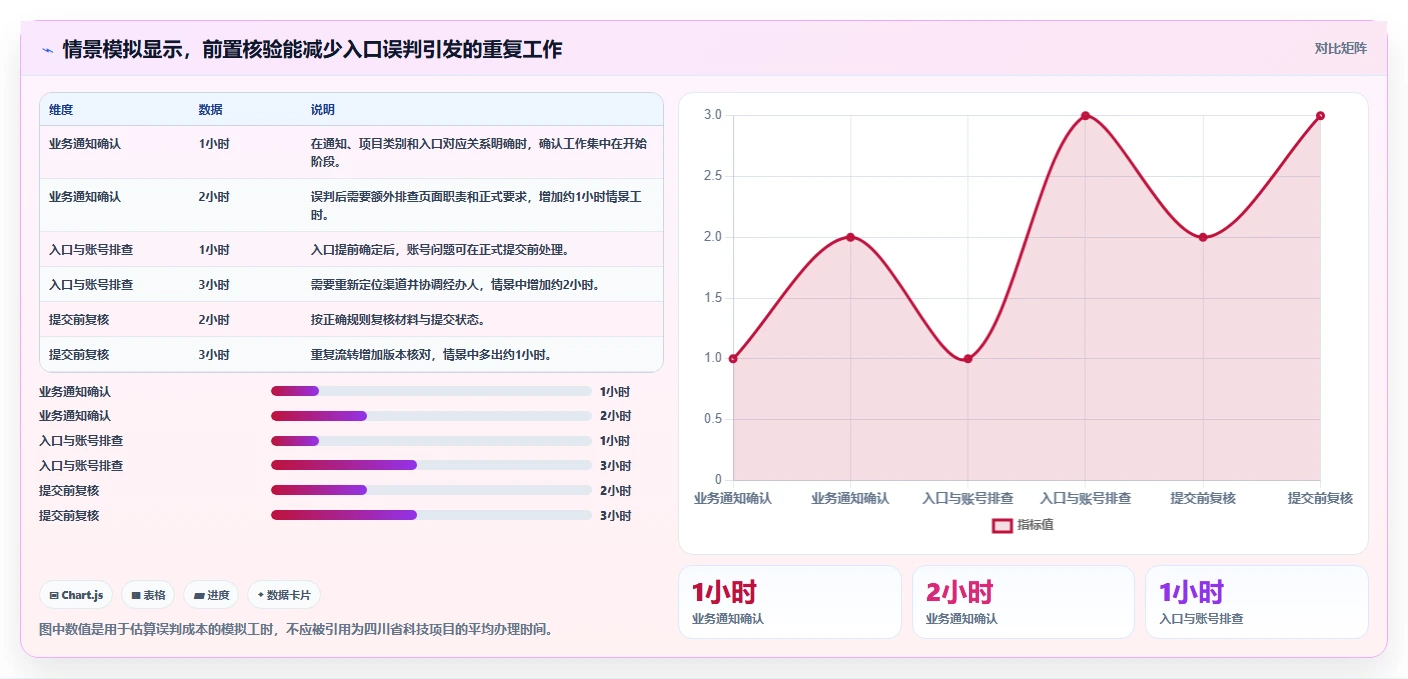Click the description 按正确规则复核材料与提交状态
Viewport: 1408px width, 679px height.
point(398,320)
